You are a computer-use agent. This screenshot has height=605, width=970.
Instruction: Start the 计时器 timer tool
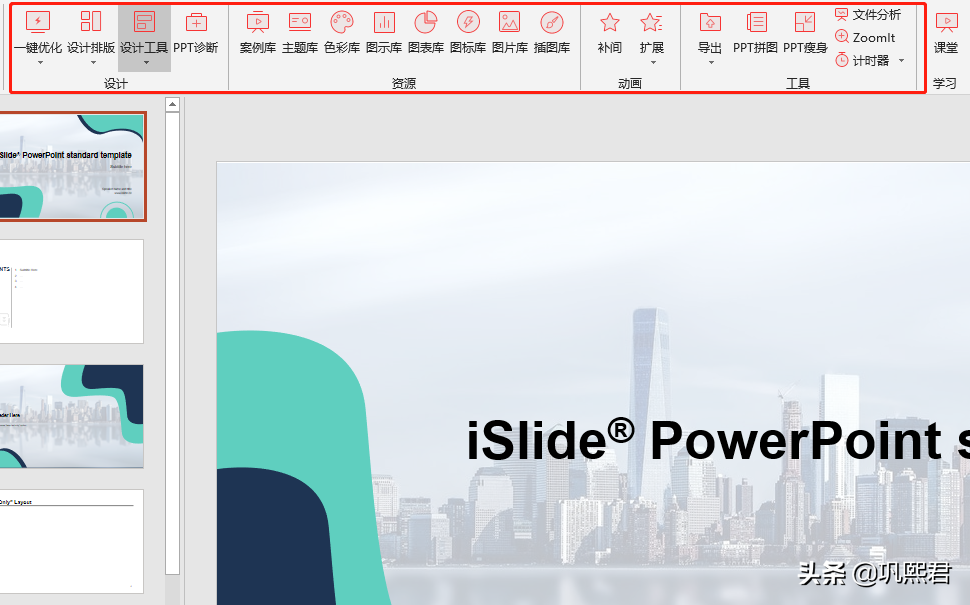coord(862,60)
